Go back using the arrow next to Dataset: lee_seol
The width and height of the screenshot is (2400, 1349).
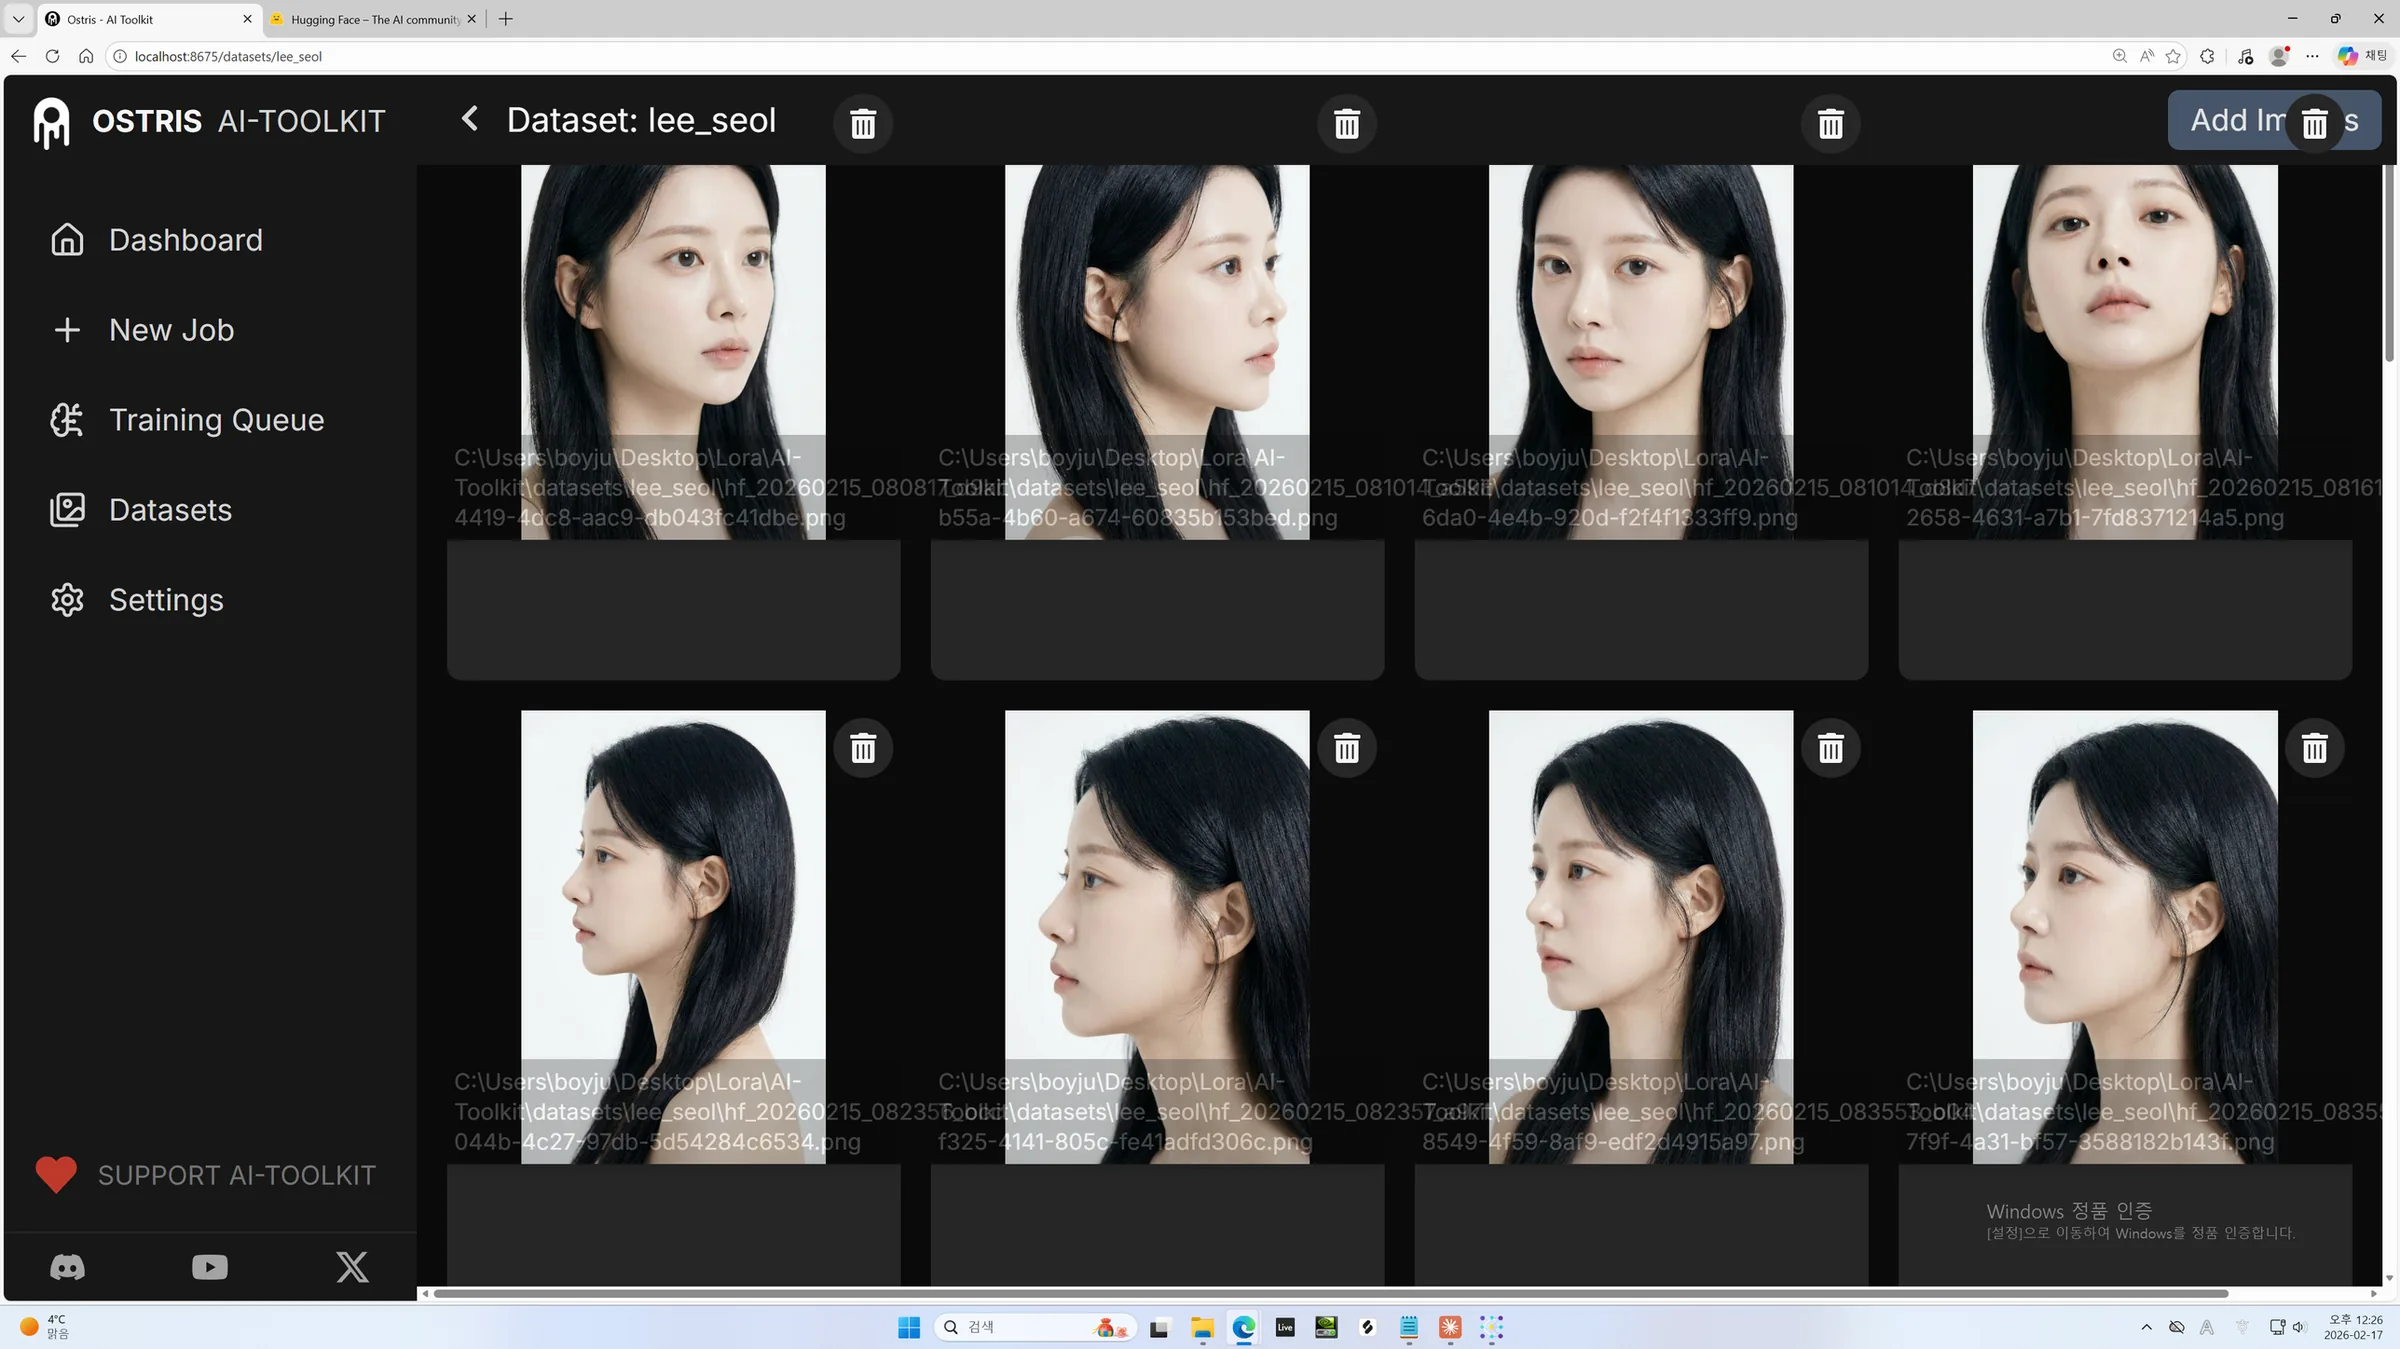(469, 118)
